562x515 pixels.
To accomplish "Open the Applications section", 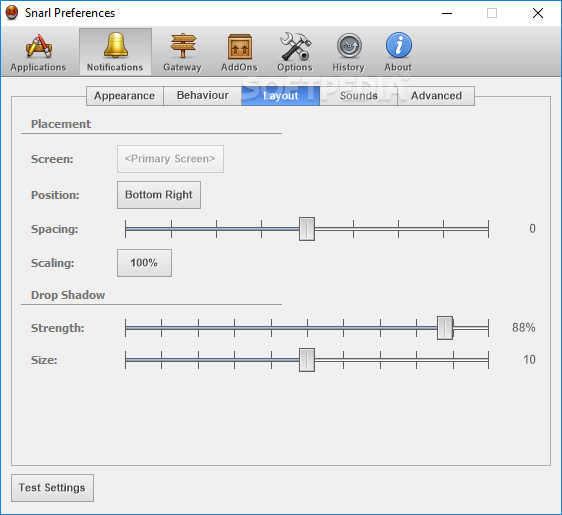I will [38, 52].
